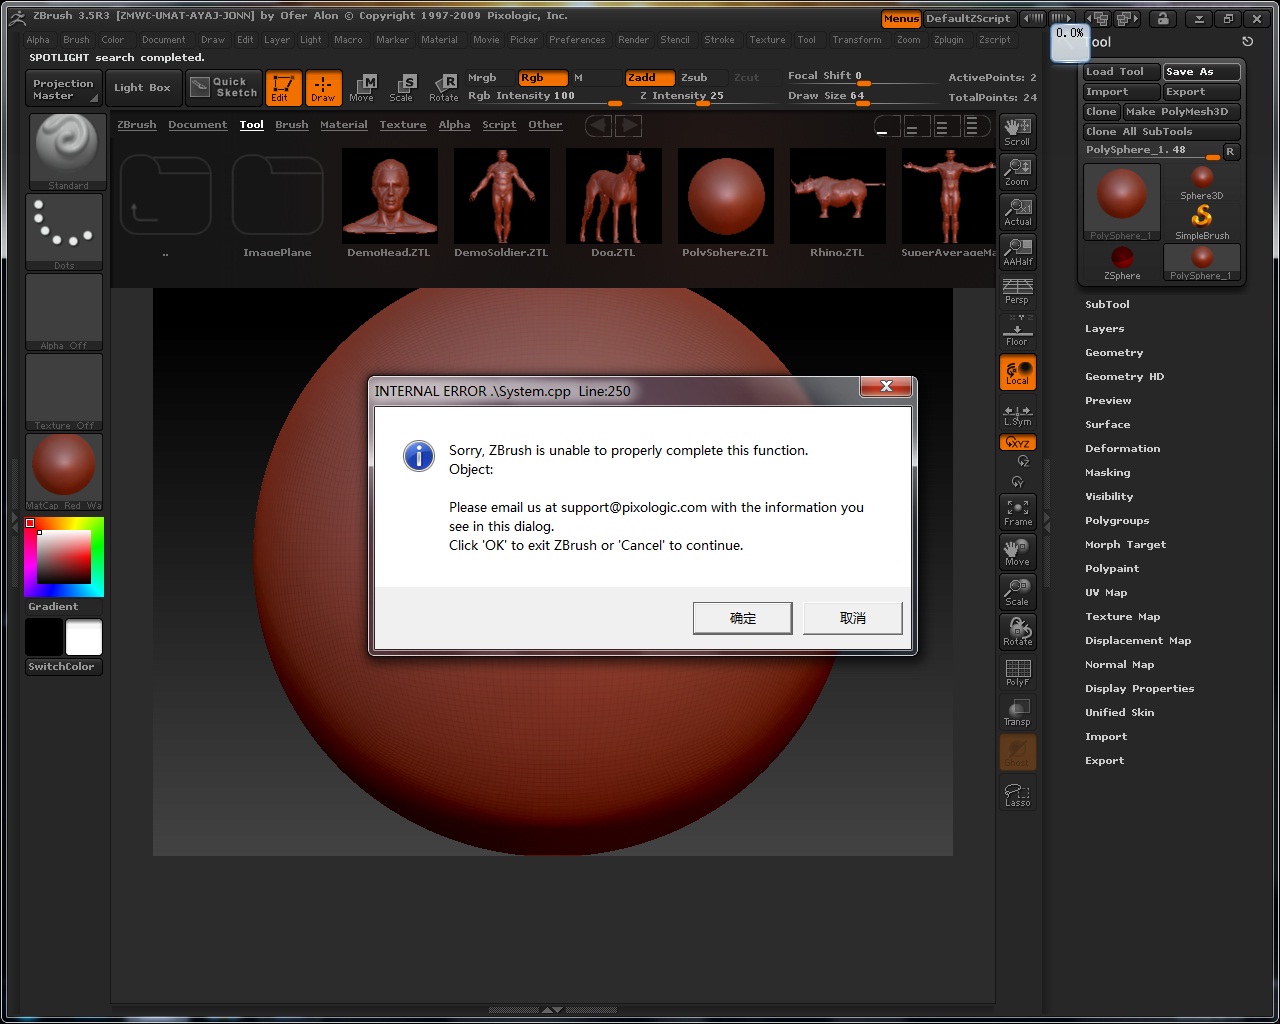
Task: Enable the Floor grid icon
Action: pyautogui.click(x=1017, y=330)
